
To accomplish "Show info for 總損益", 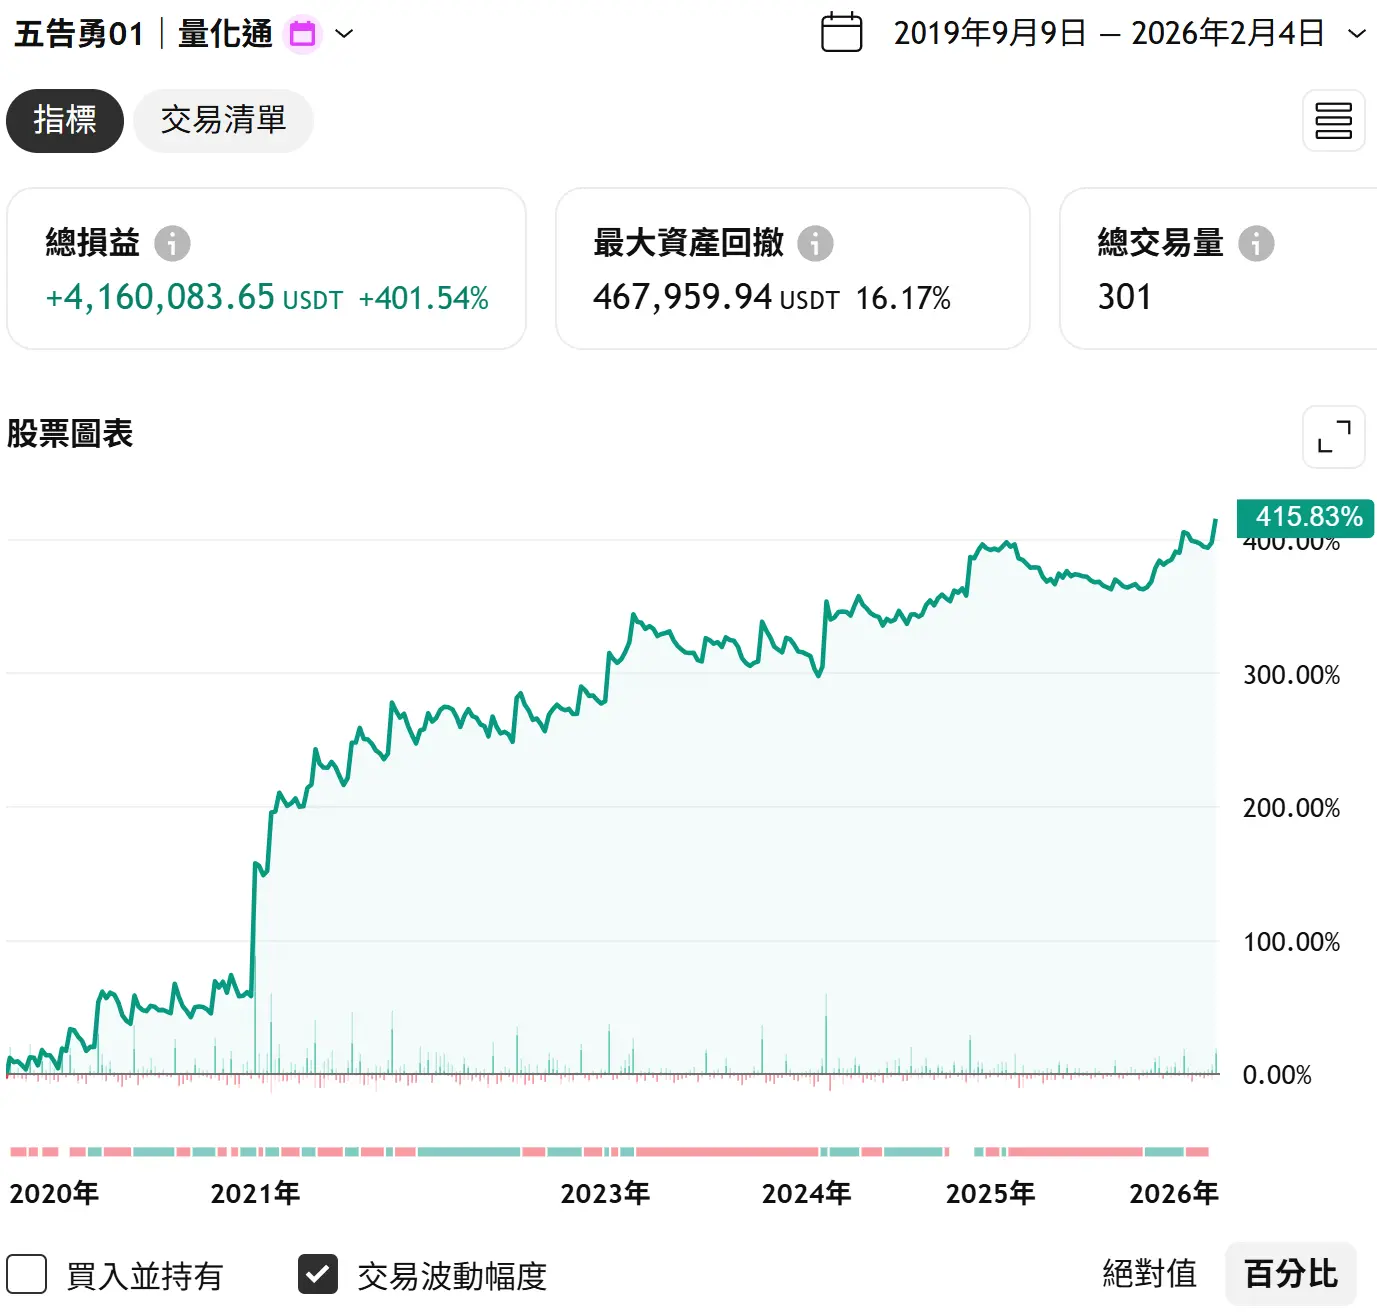I will [172, 243].
